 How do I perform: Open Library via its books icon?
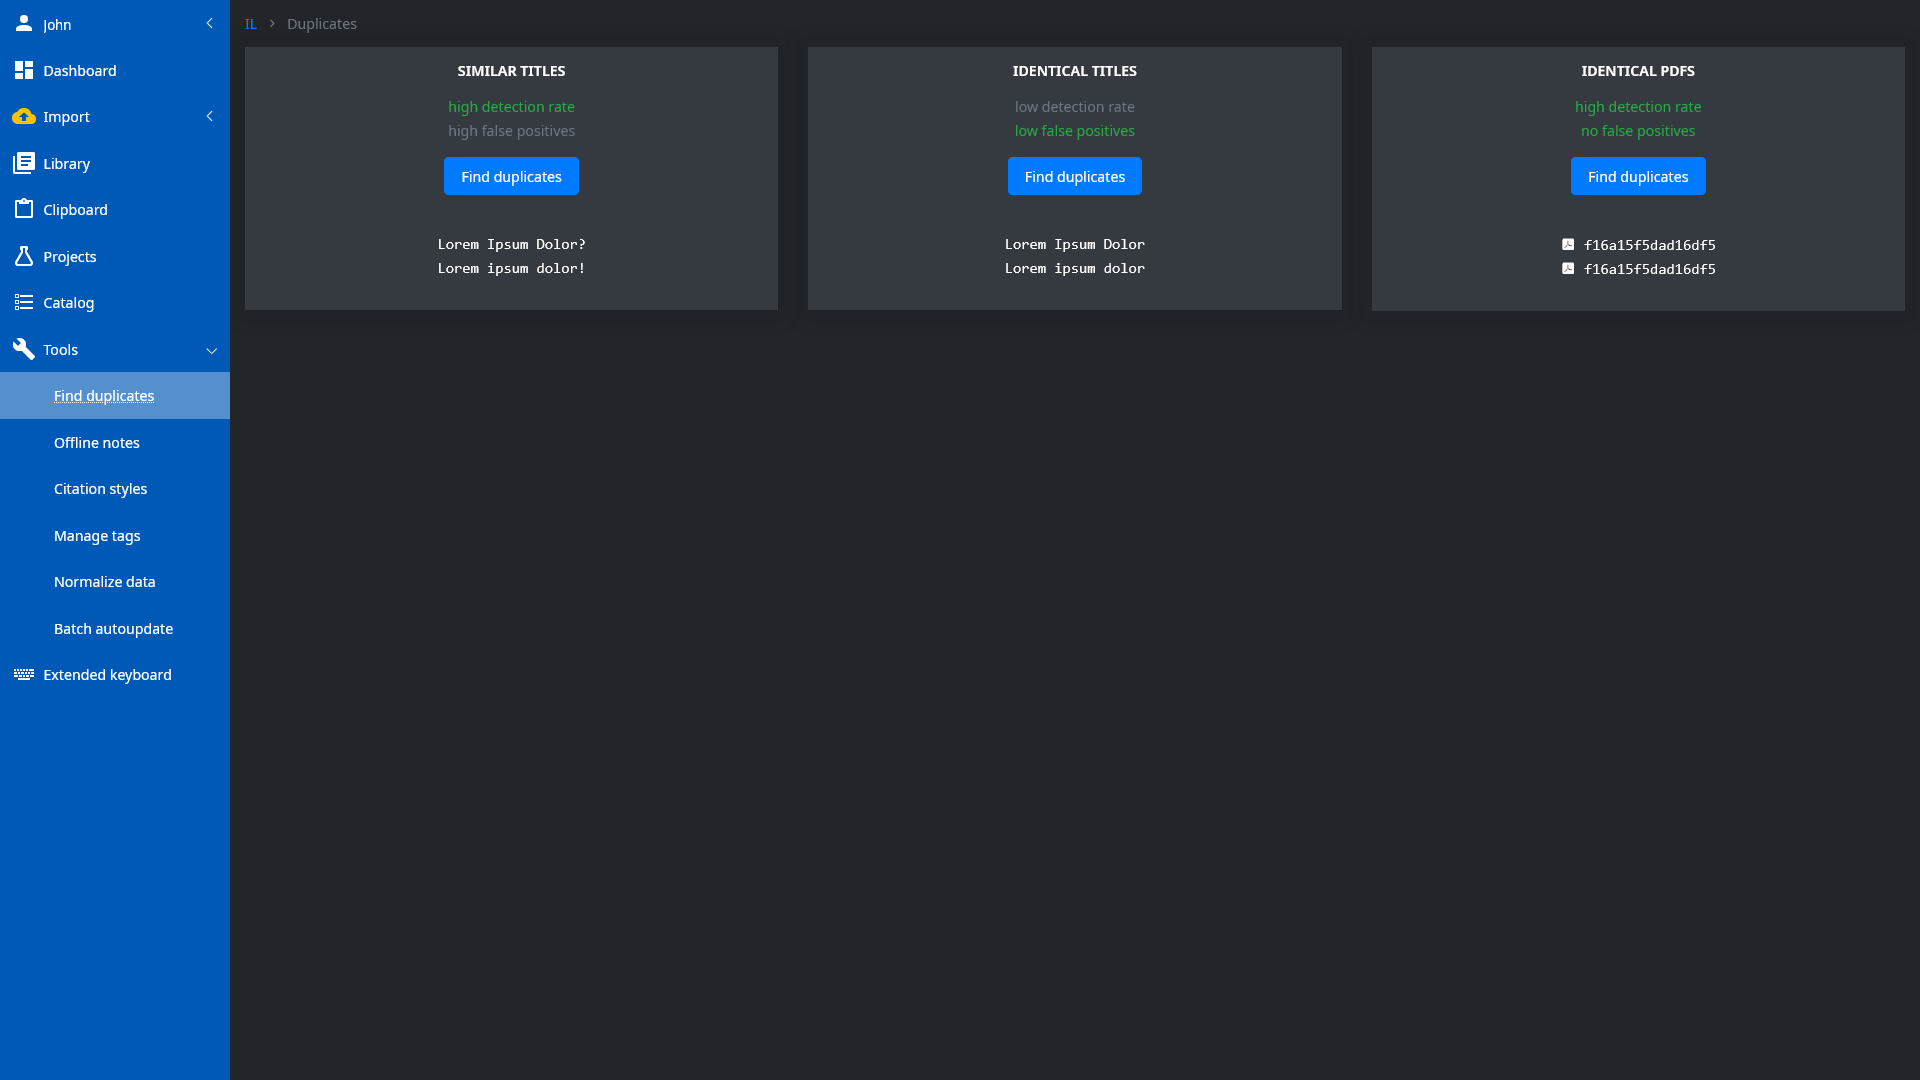tap(23, 163)
